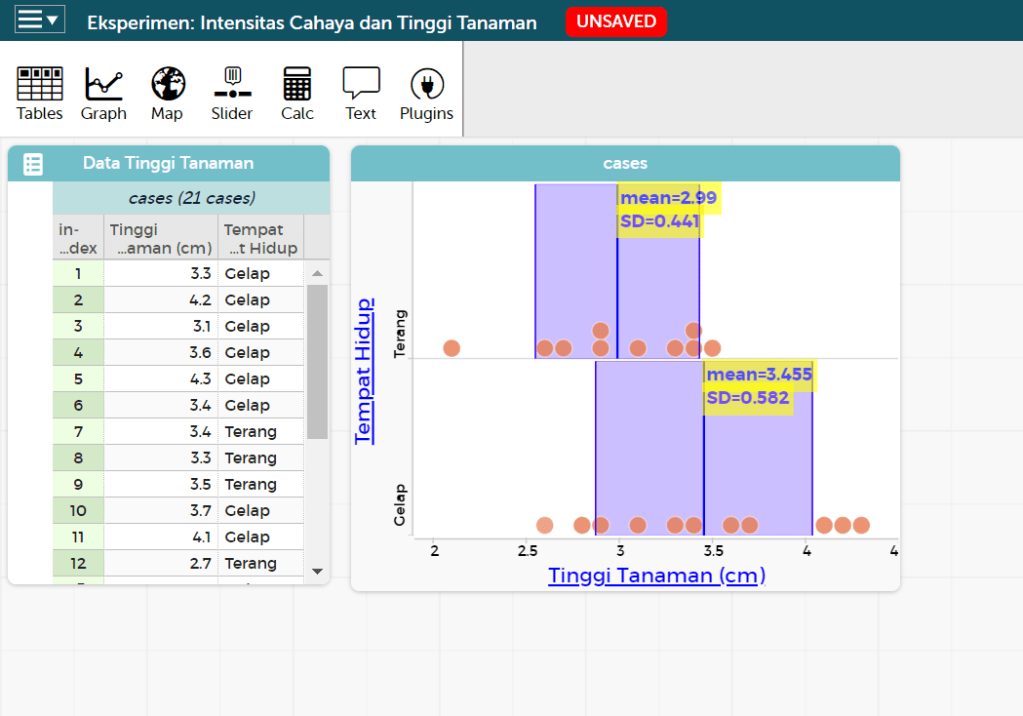Click the case card view icon

click(33, 164)
